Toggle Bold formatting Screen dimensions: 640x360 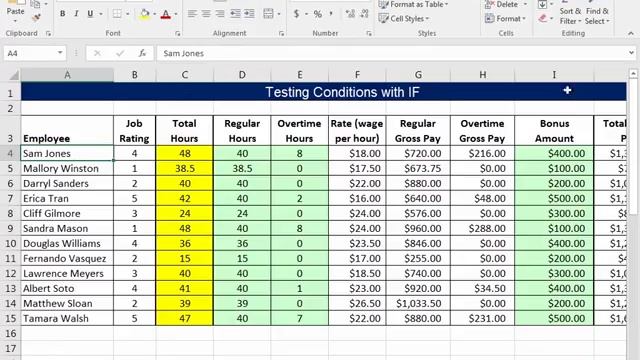62,14
